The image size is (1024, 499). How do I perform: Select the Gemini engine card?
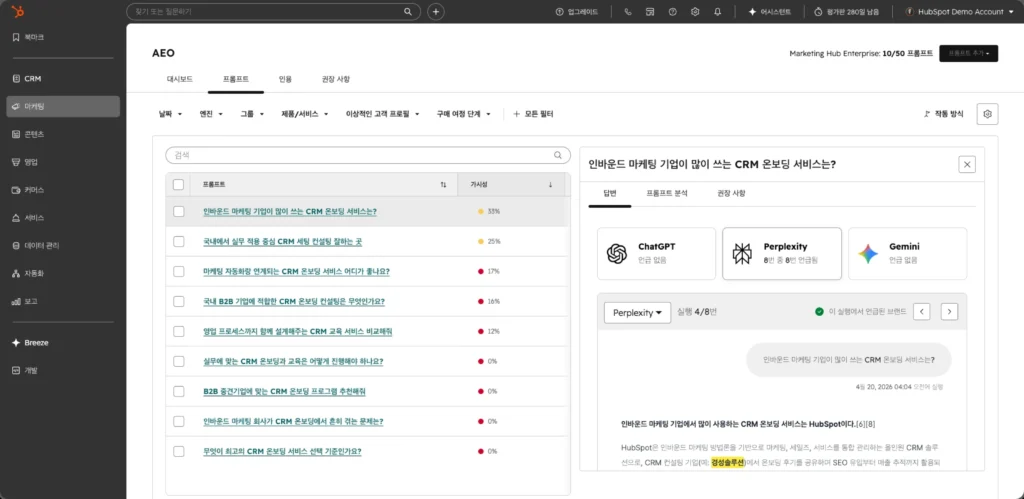pos(908,253)
